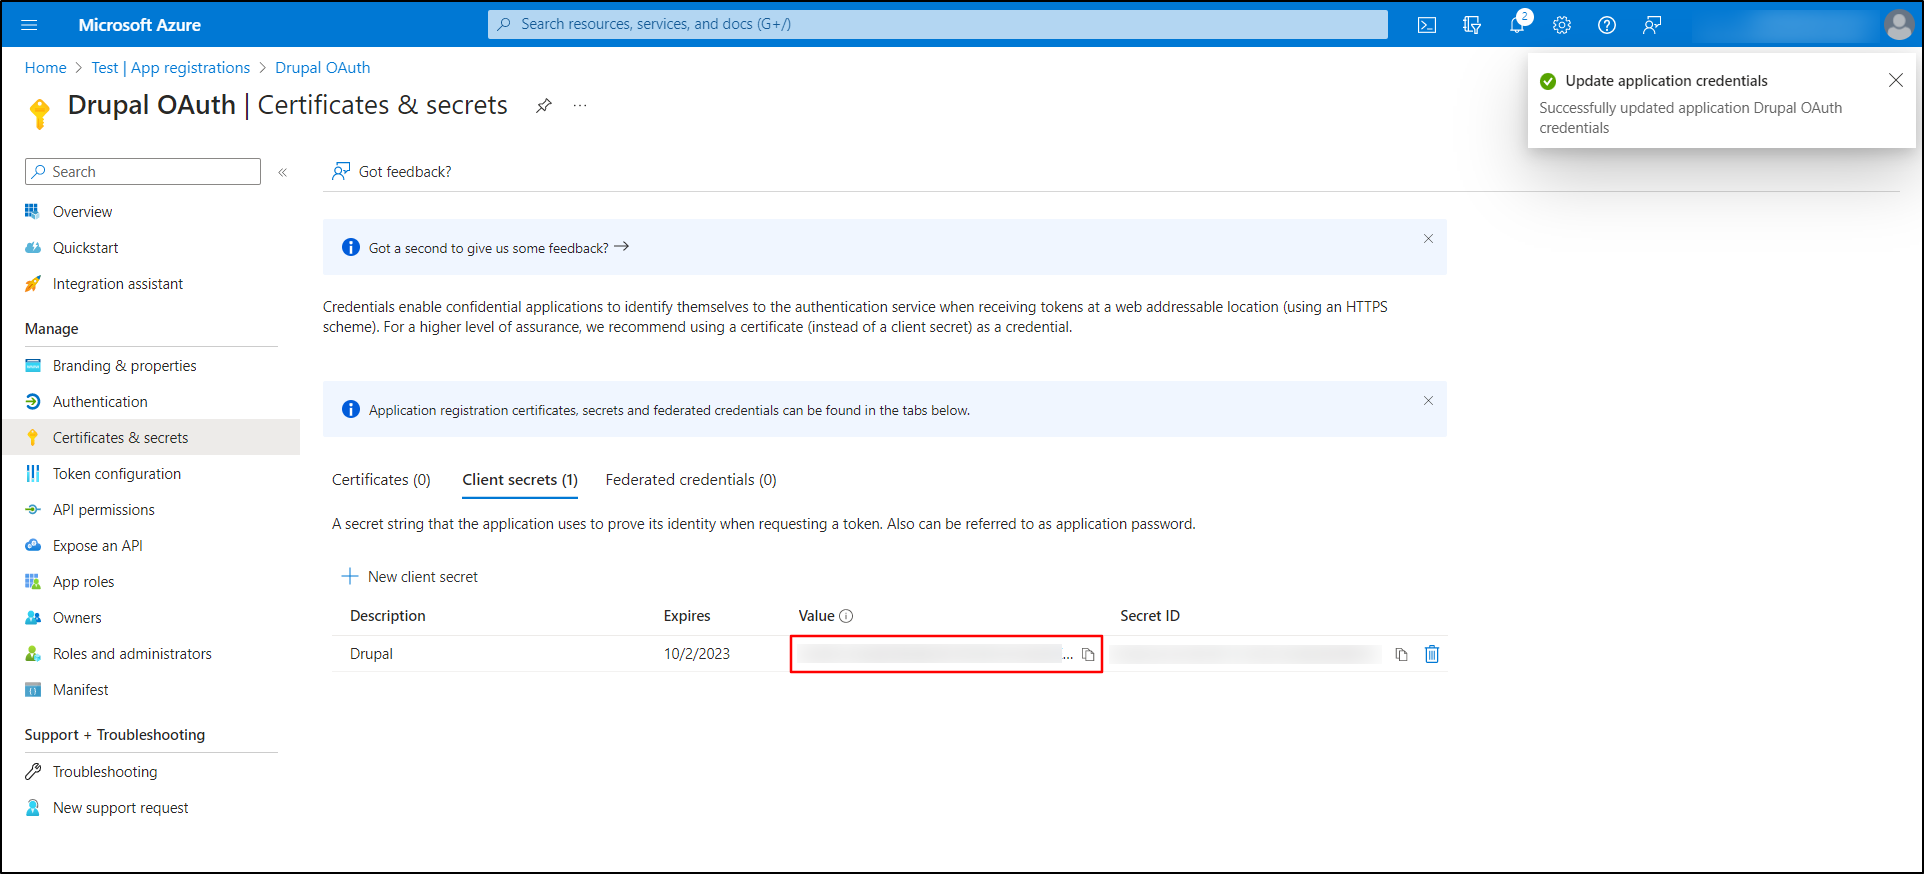
Task: Add a New client secret
Action: [x=410, y=577]
